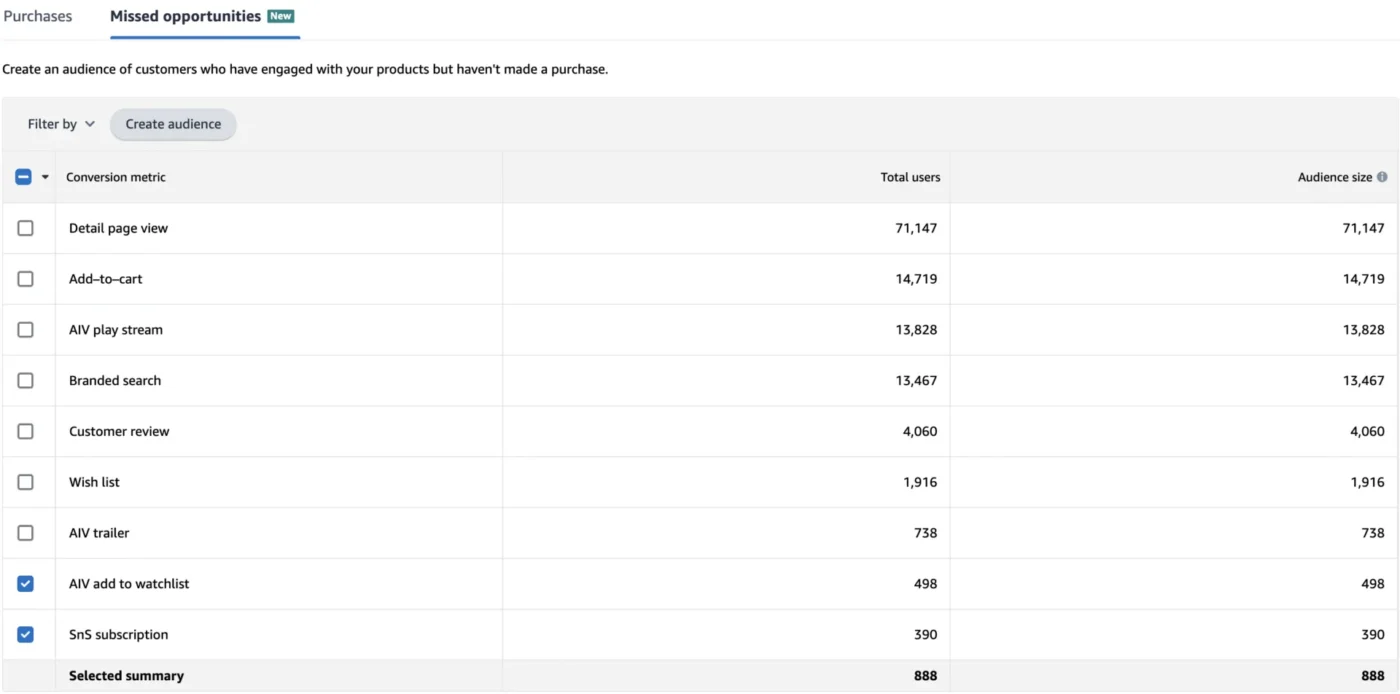Switch to the Purchases tab

point(38,16)
